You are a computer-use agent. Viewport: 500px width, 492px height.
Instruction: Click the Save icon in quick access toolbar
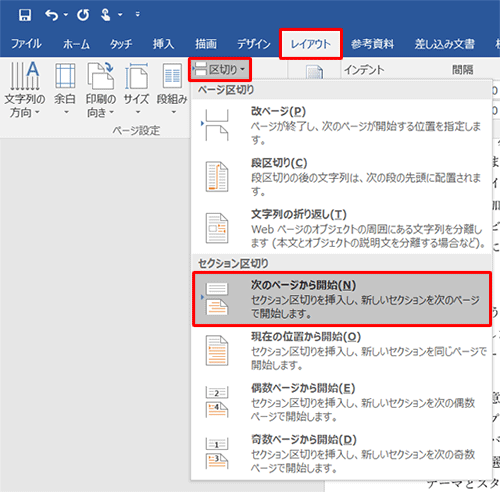25,15
